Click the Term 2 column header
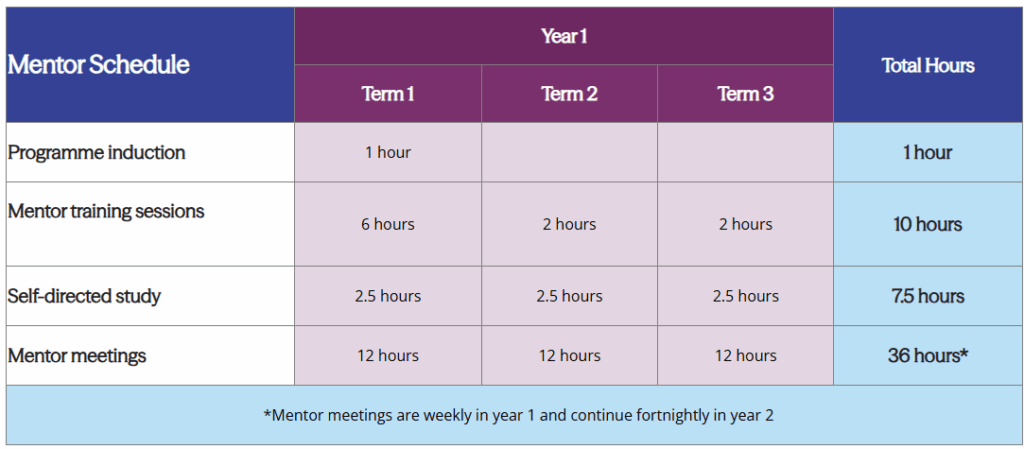Viewport: 1024px width, 449px height. (x=569, y=94)
